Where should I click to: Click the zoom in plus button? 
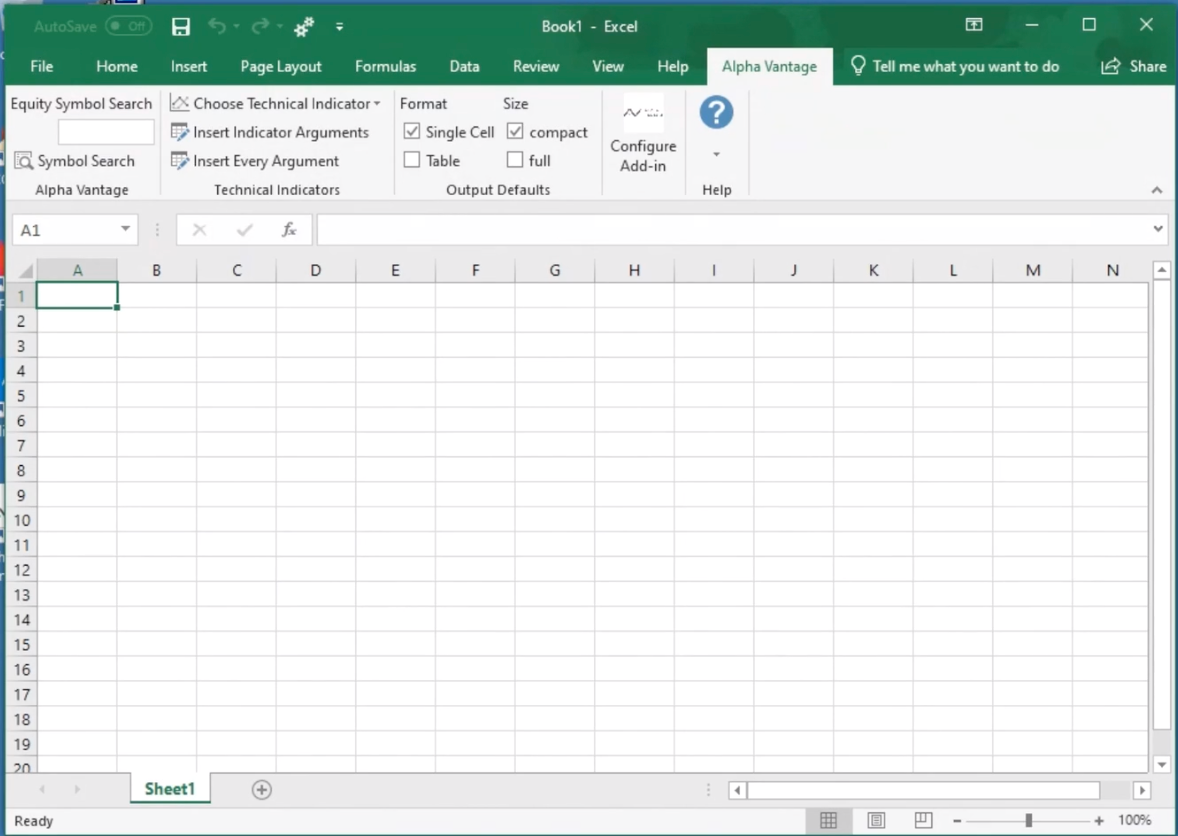(1099, 821)
